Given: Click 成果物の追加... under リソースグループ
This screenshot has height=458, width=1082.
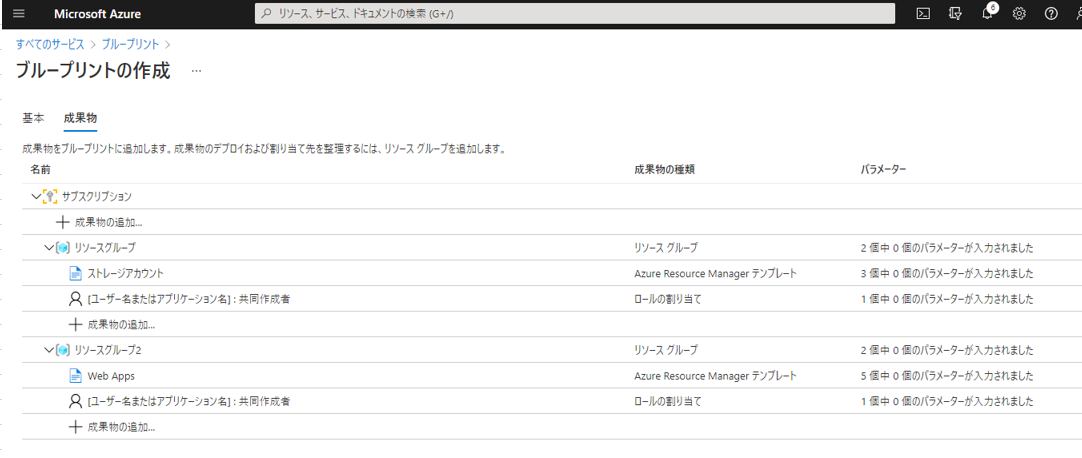Looking at the screenshot, I should pyautogui.click(x=121, y=324).
